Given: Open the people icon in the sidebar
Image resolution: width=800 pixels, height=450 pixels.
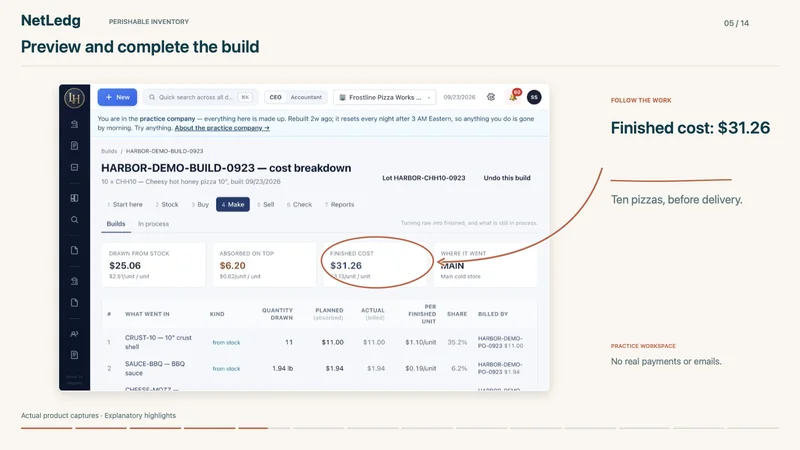Looking at the screenshot, I should click(74, 334).
